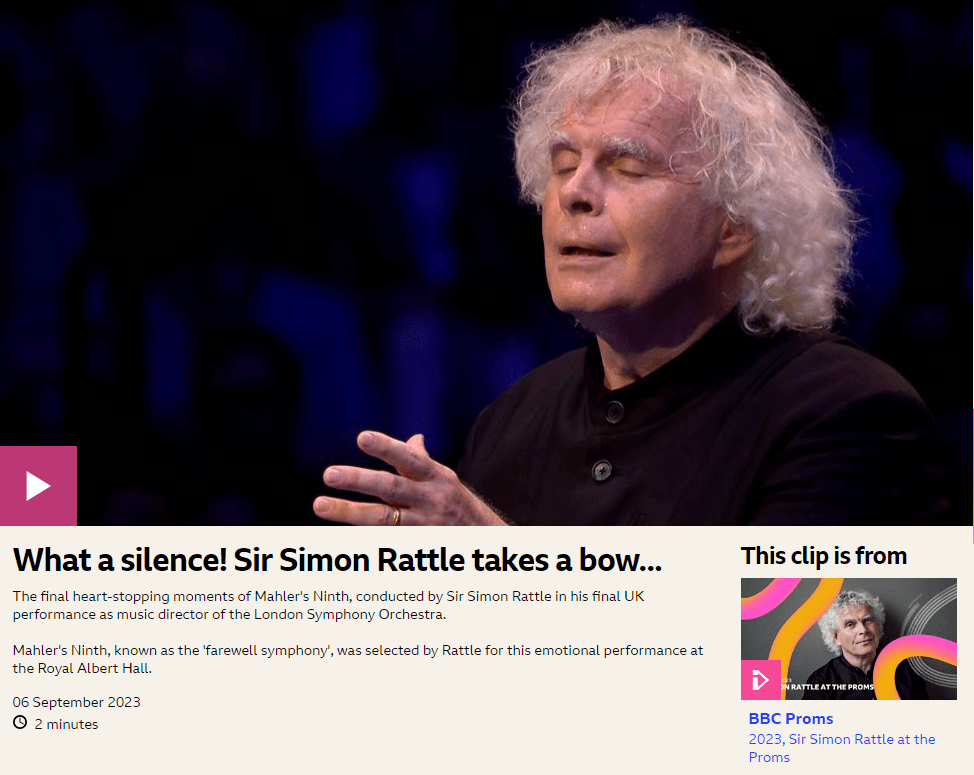Open the BBC Proms link

point(791,718)
